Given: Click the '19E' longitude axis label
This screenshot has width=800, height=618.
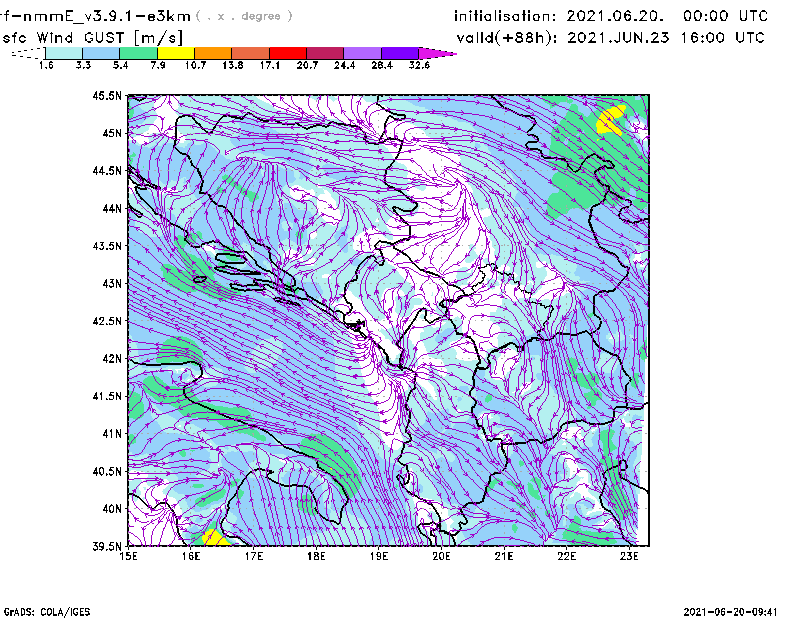Looking at the screenshot, I should [x=379, y=556].
